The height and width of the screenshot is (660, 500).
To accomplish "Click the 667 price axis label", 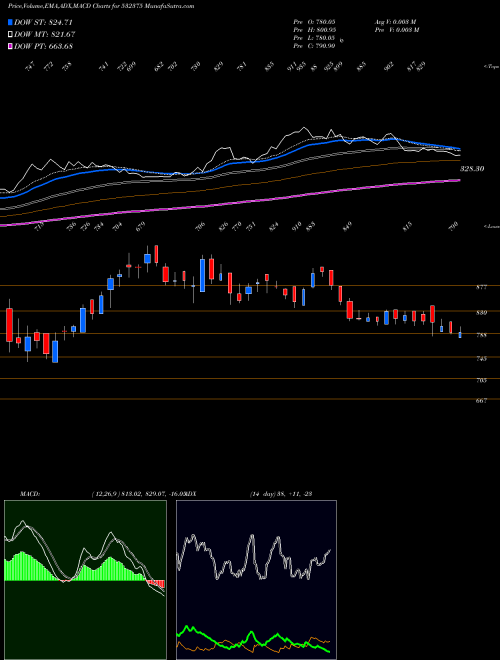I will [481, 401].
